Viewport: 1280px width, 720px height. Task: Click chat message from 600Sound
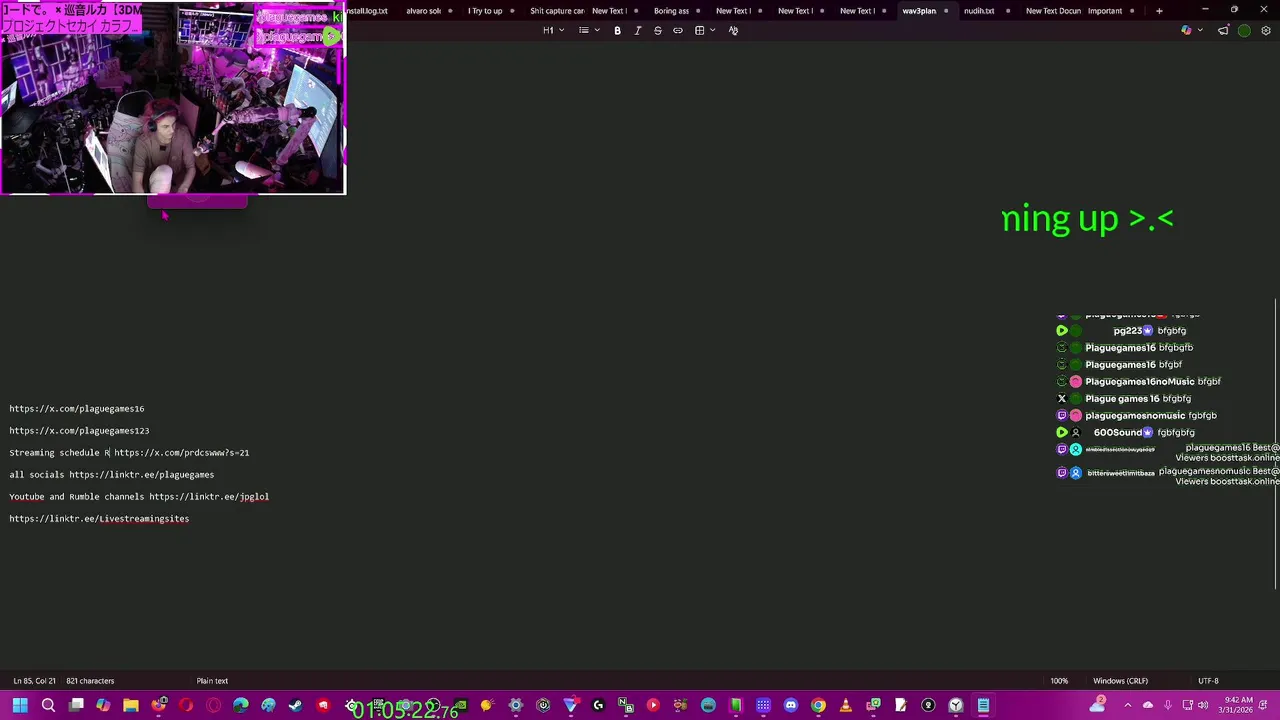click(1128, 432)
